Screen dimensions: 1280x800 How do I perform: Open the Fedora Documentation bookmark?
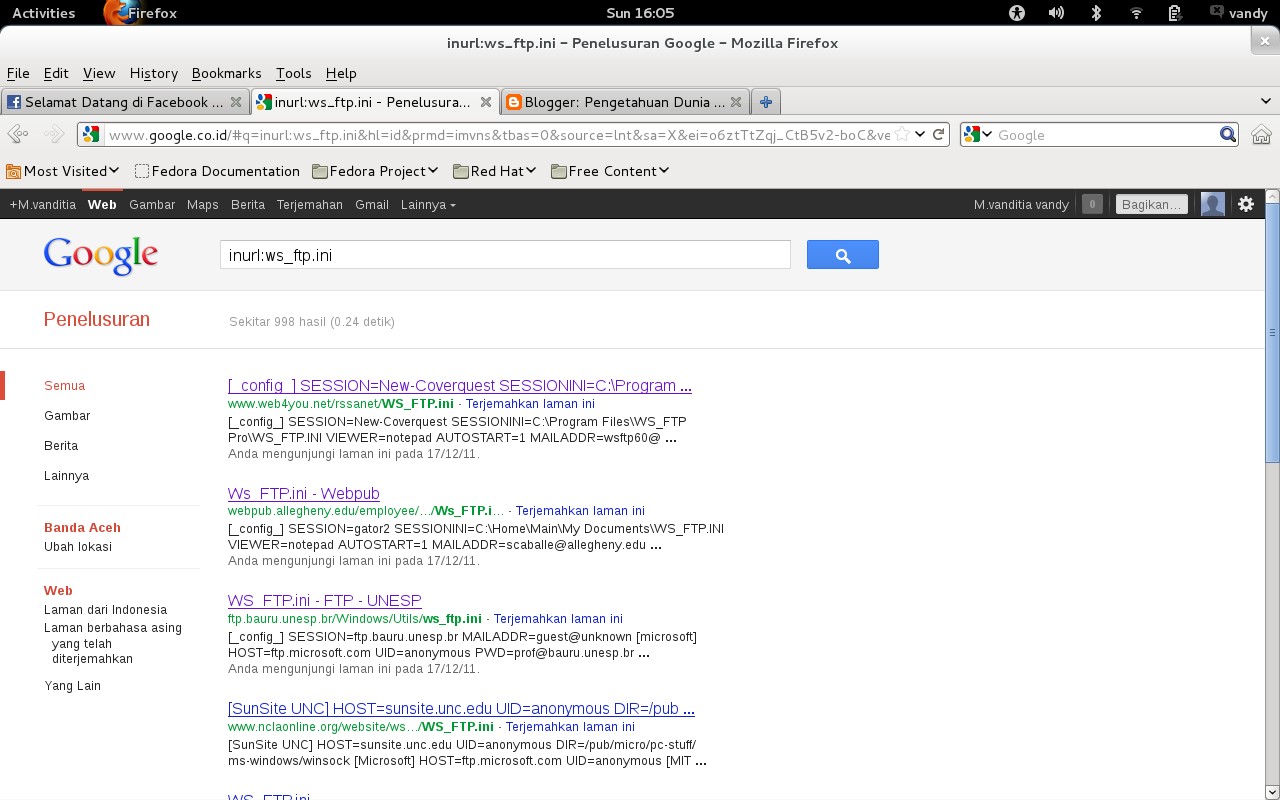[x=217, y=171]
